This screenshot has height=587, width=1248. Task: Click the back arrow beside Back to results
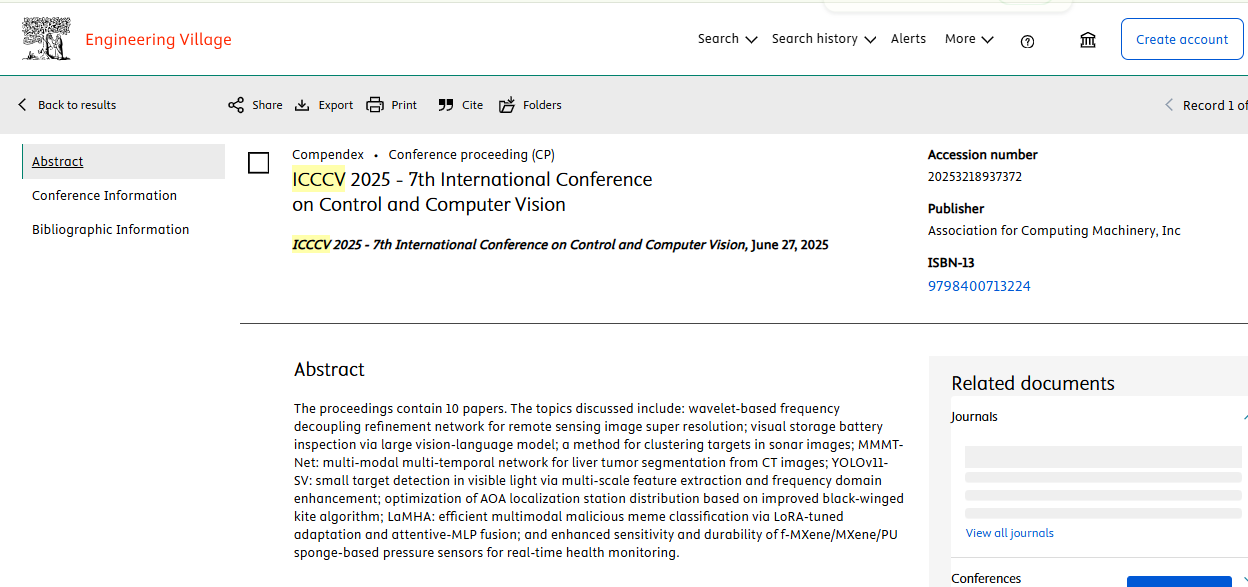point(23,105)
